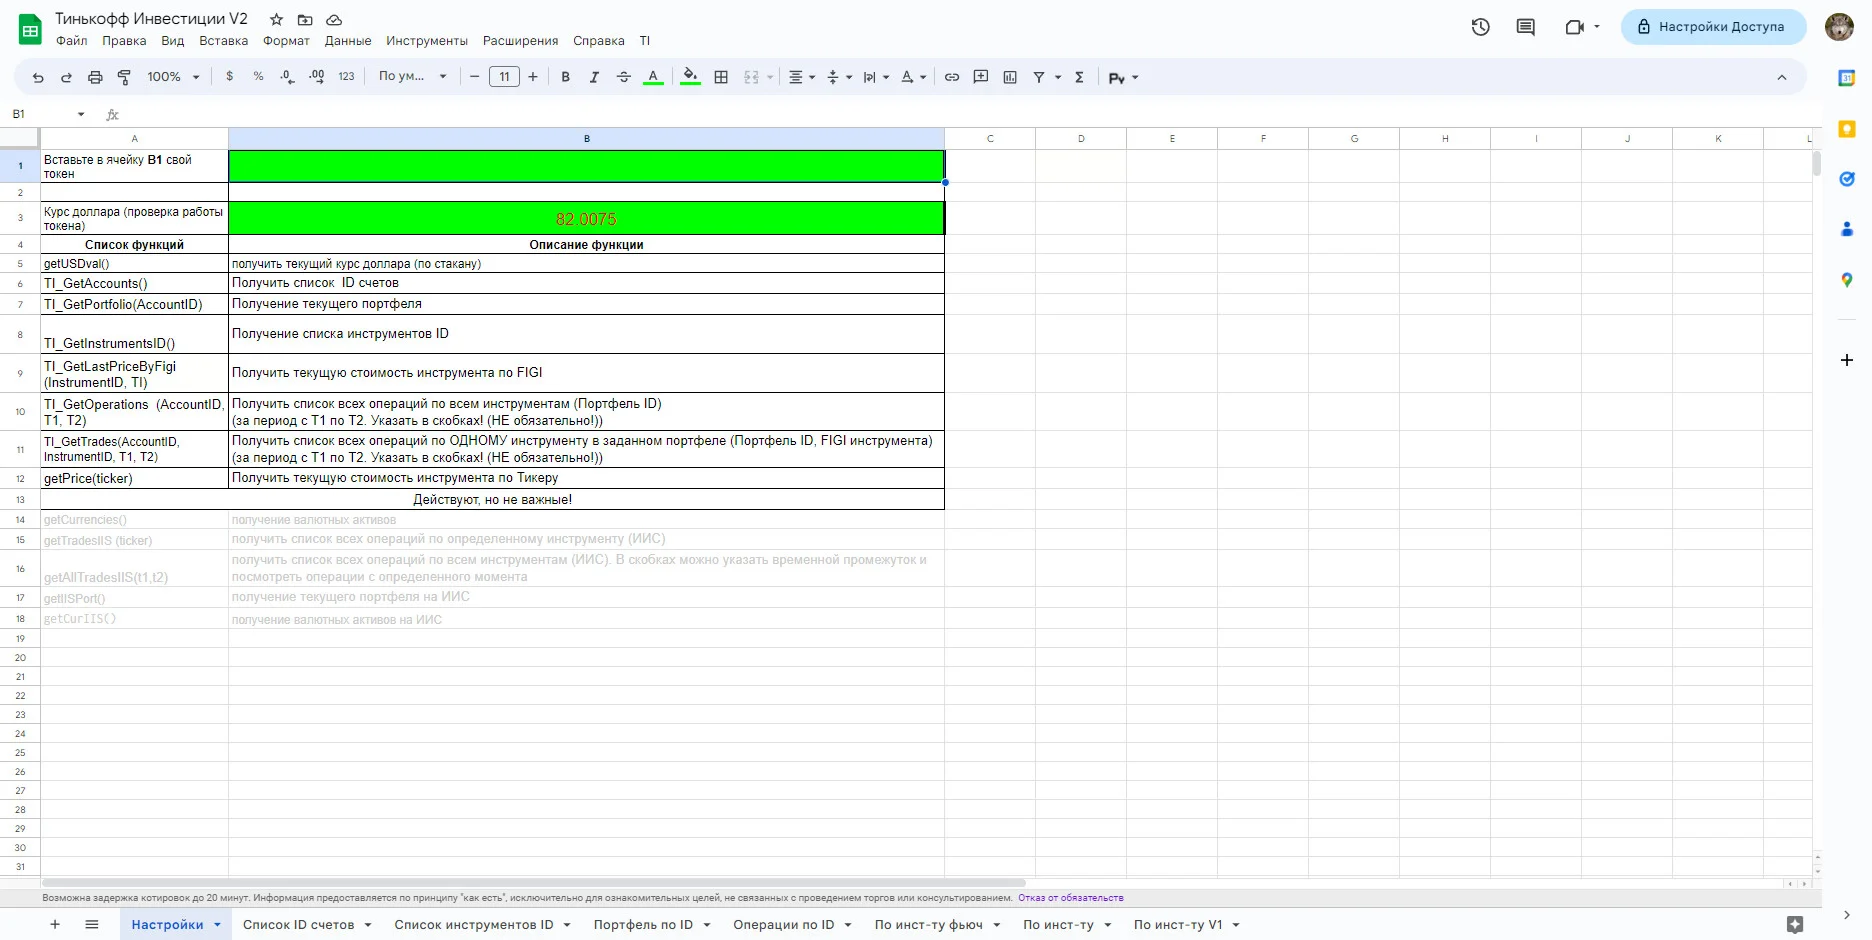Viewport: 1872px width, 940px height.
Task: Open text rotation dropdown
Action: (913, 77)
